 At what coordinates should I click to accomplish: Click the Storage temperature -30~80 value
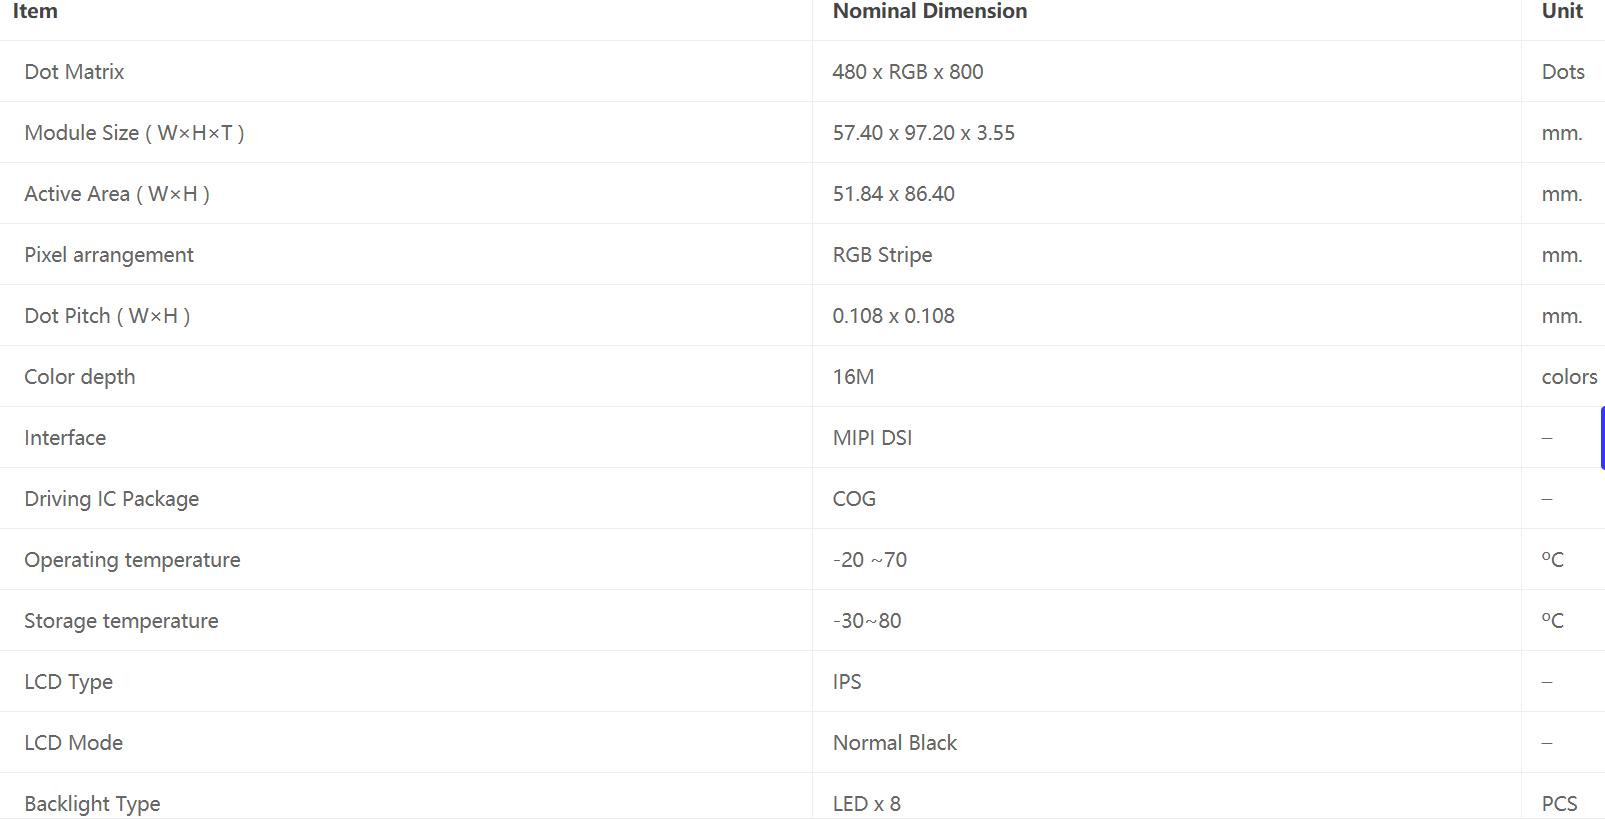[867, 621]
